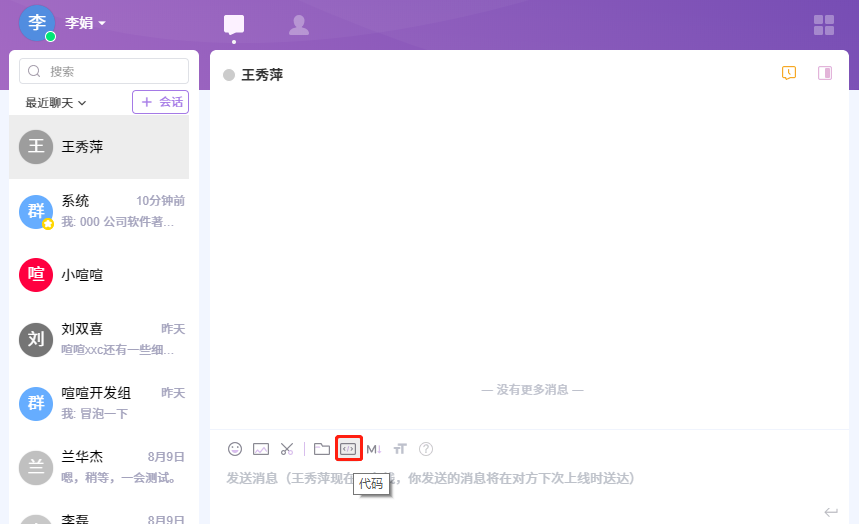Open chat history clock icon

coord(789,73)
